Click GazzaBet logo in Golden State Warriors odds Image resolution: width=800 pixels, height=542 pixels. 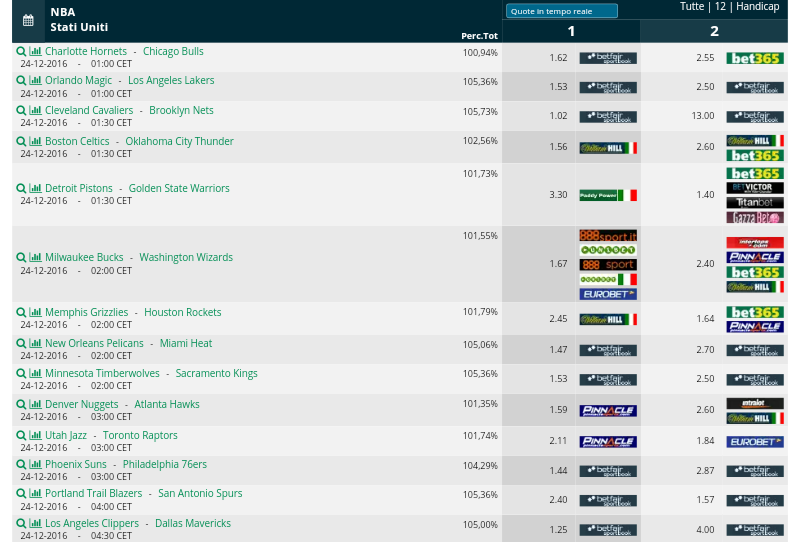(755, 217)
